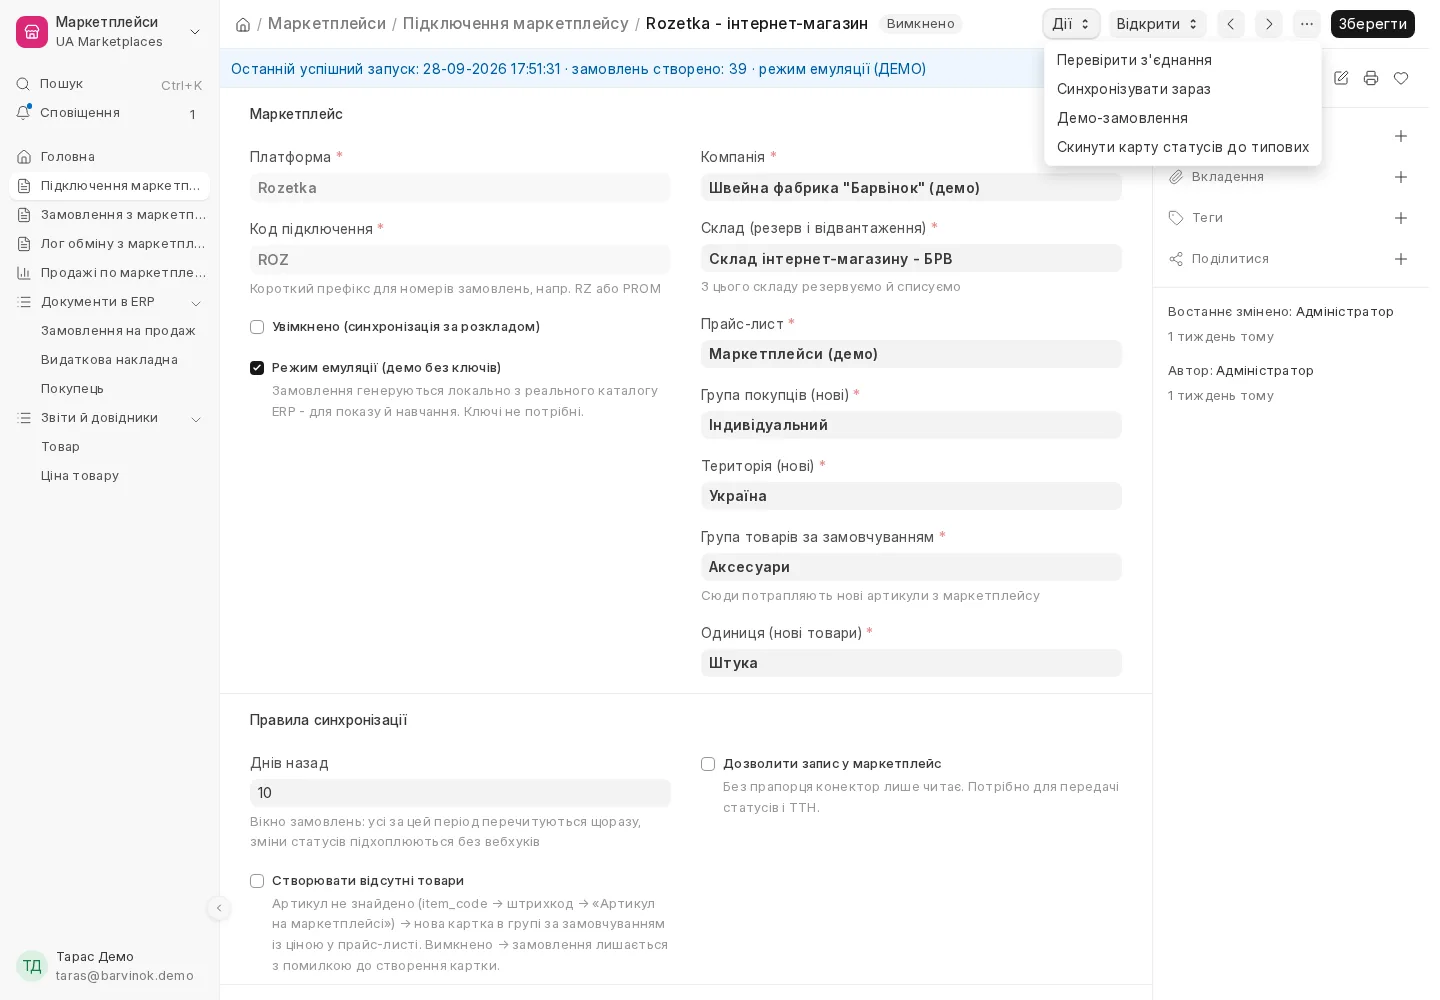1440x1000 pixels.
Task: Click the home icon in the breadcrumb
Action: point(243,24)
